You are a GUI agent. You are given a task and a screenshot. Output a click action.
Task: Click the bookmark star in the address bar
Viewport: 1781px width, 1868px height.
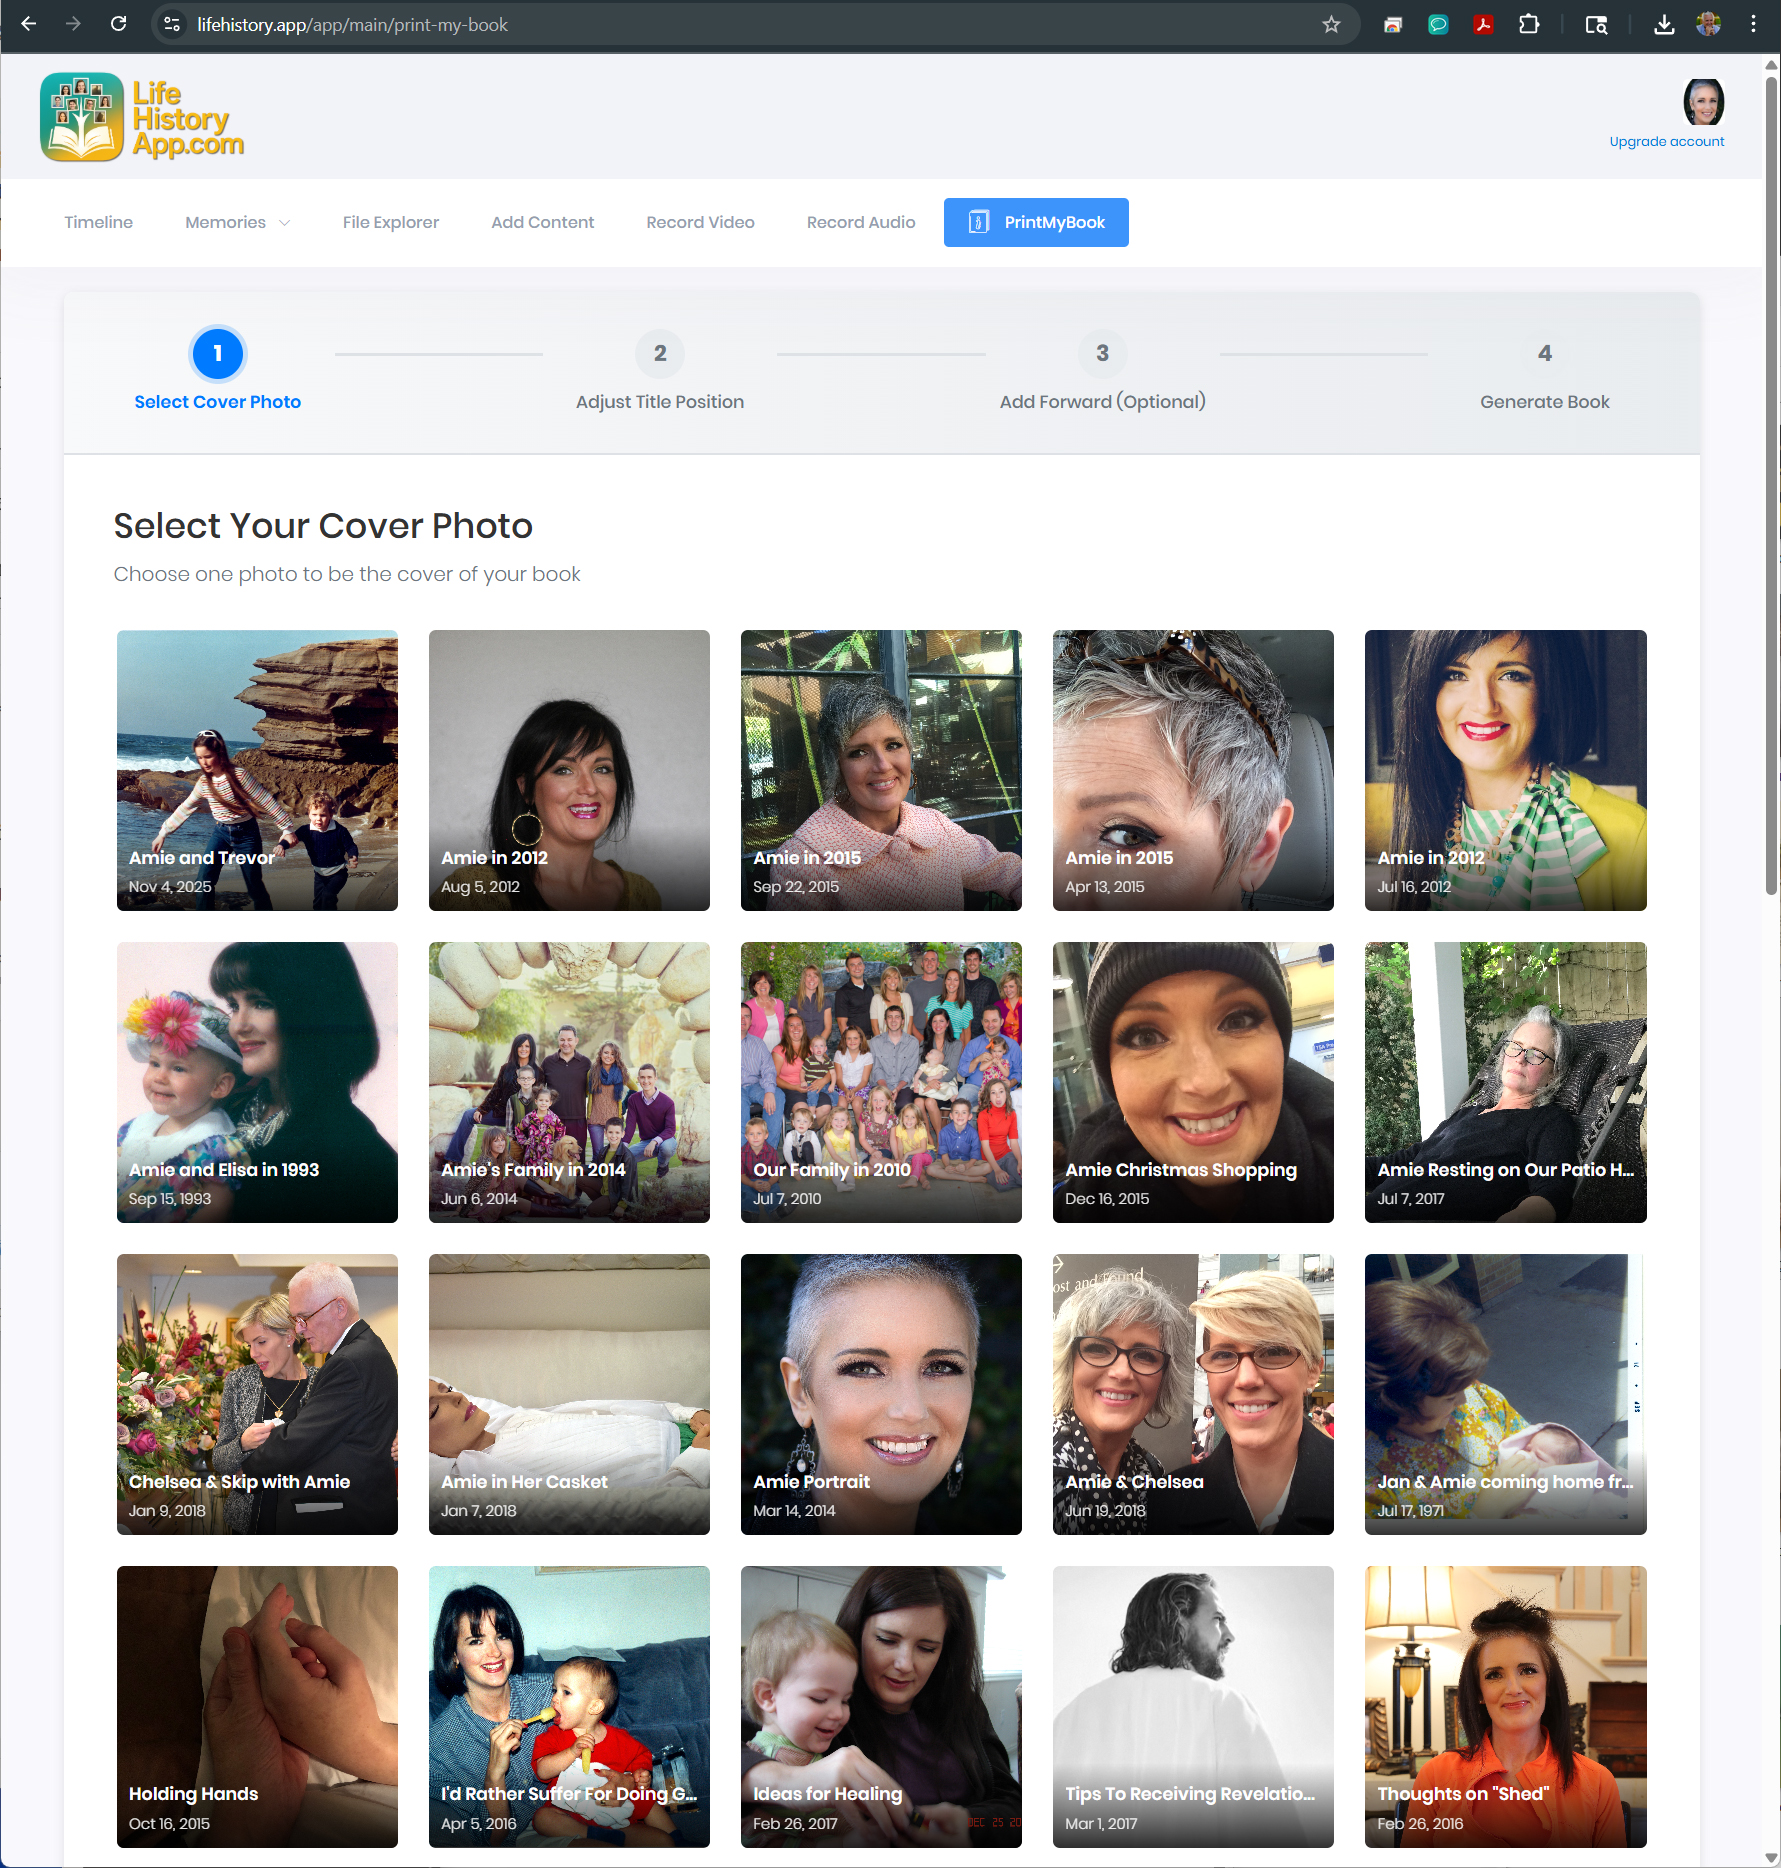point(1331,24)
